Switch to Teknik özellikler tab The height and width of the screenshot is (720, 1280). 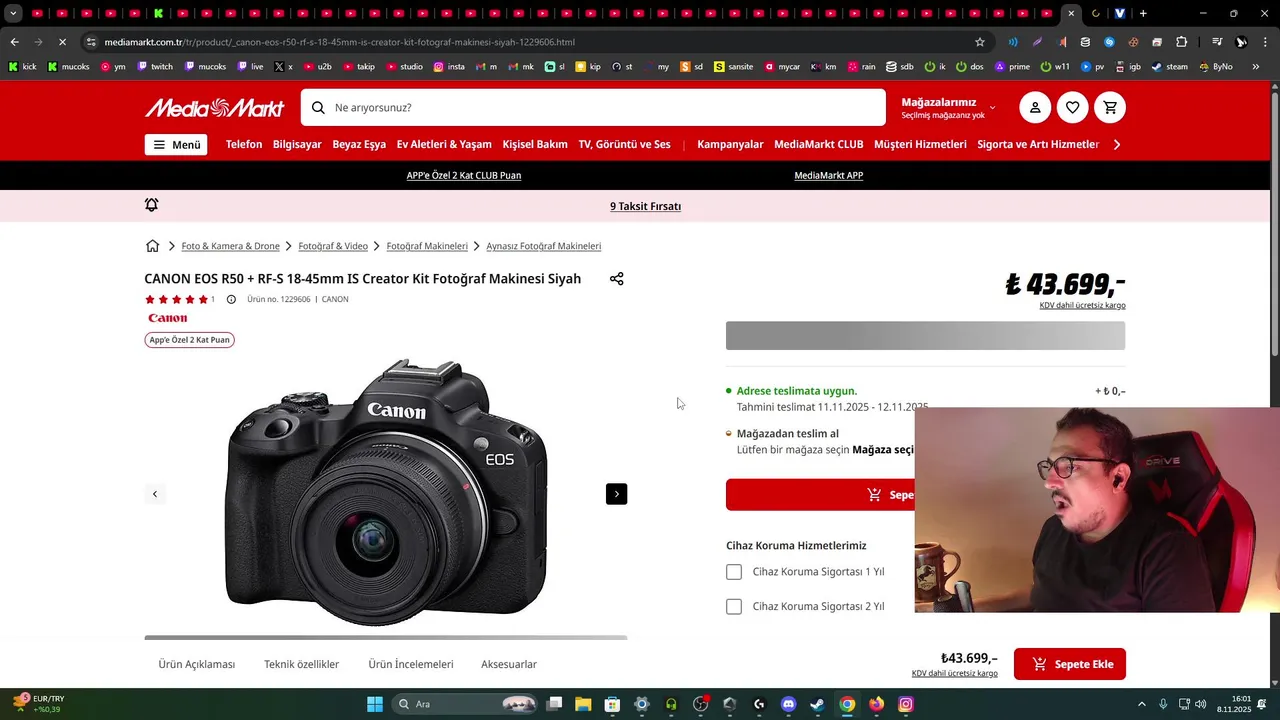pyautogui.click(x=302, y=664)
